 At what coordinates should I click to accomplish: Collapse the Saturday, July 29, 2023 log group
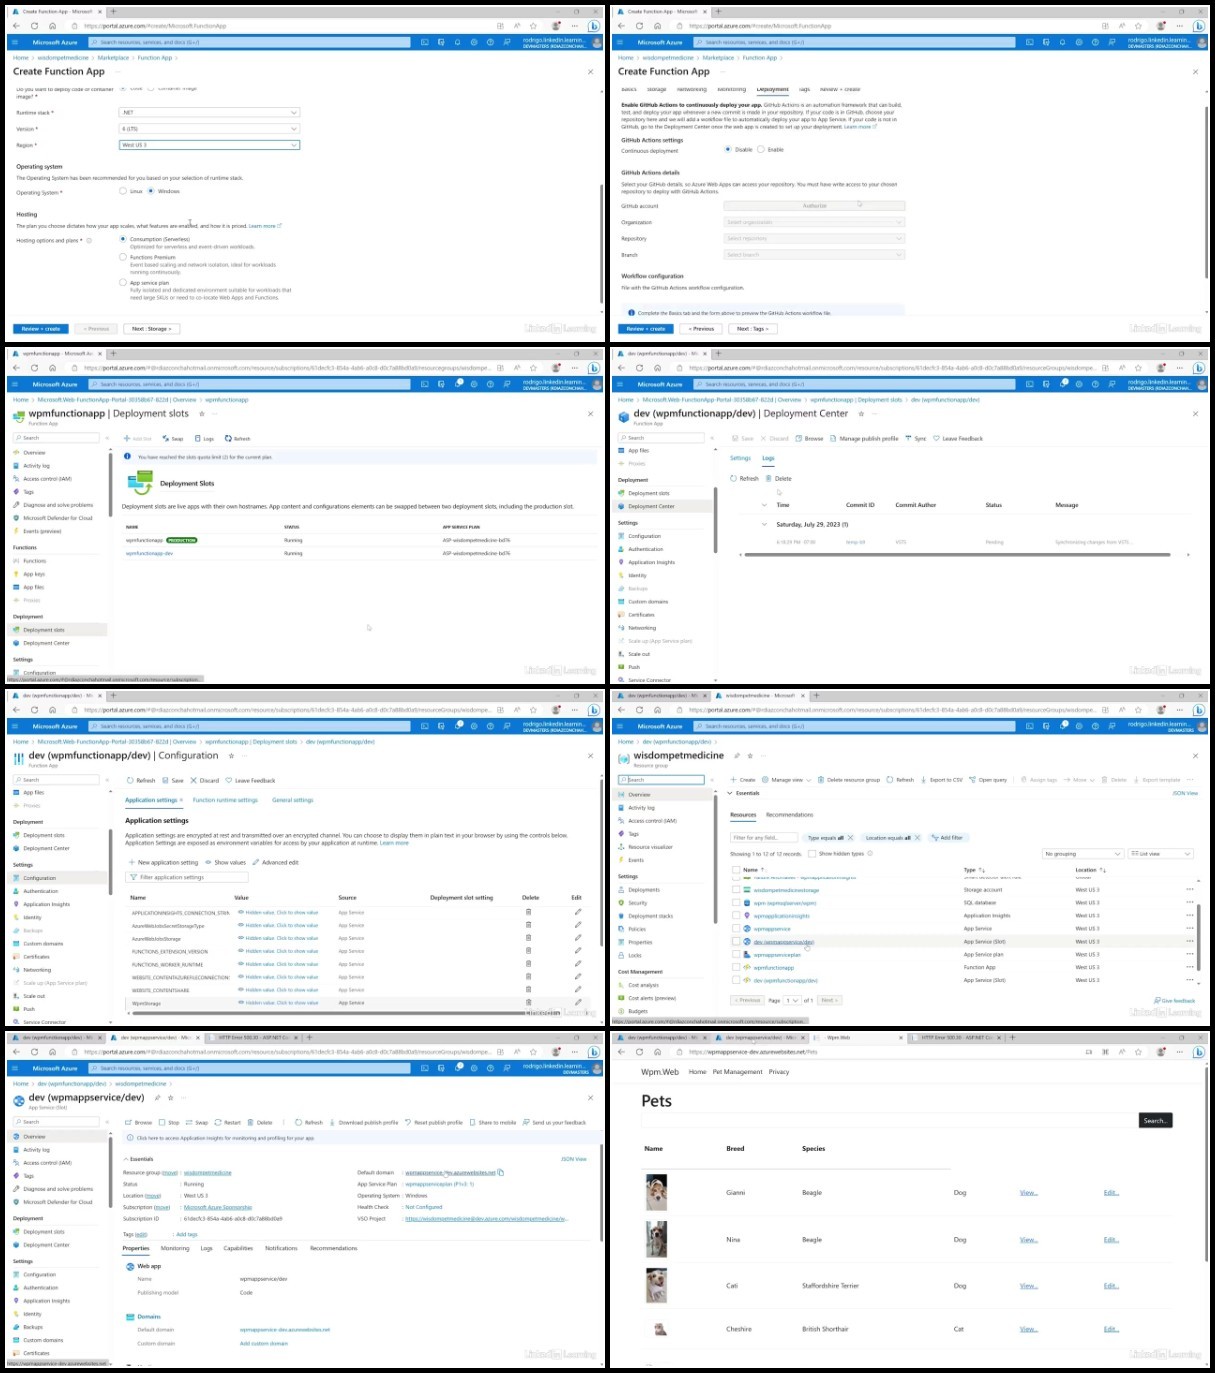click(765, 524)
